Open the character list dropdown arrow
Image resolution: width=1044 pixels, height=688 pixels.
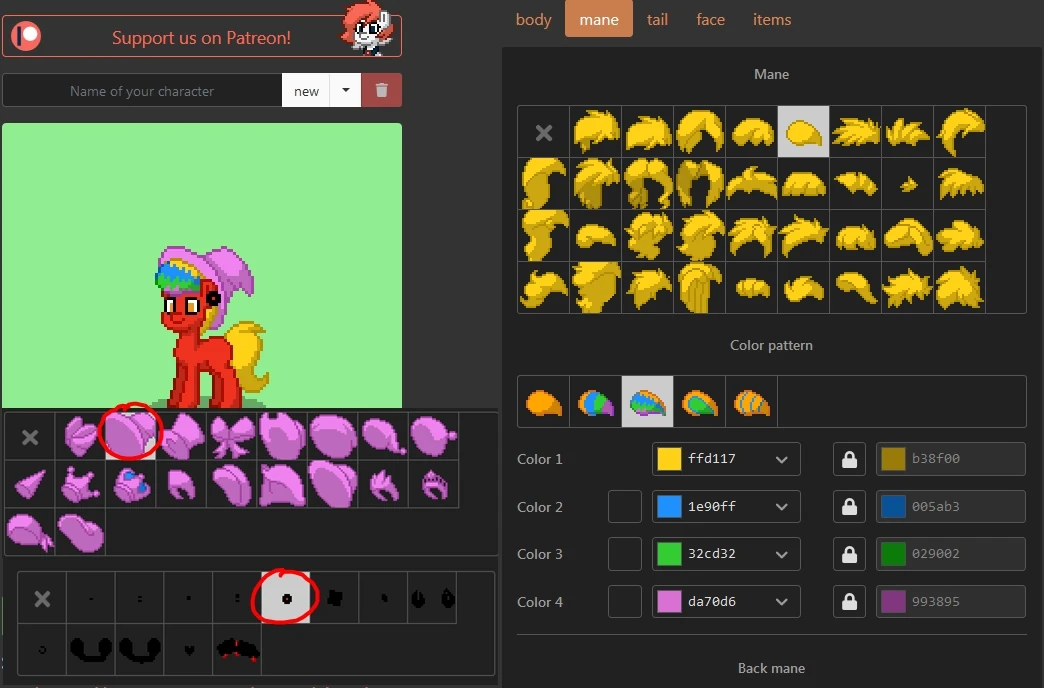(346, 90)
